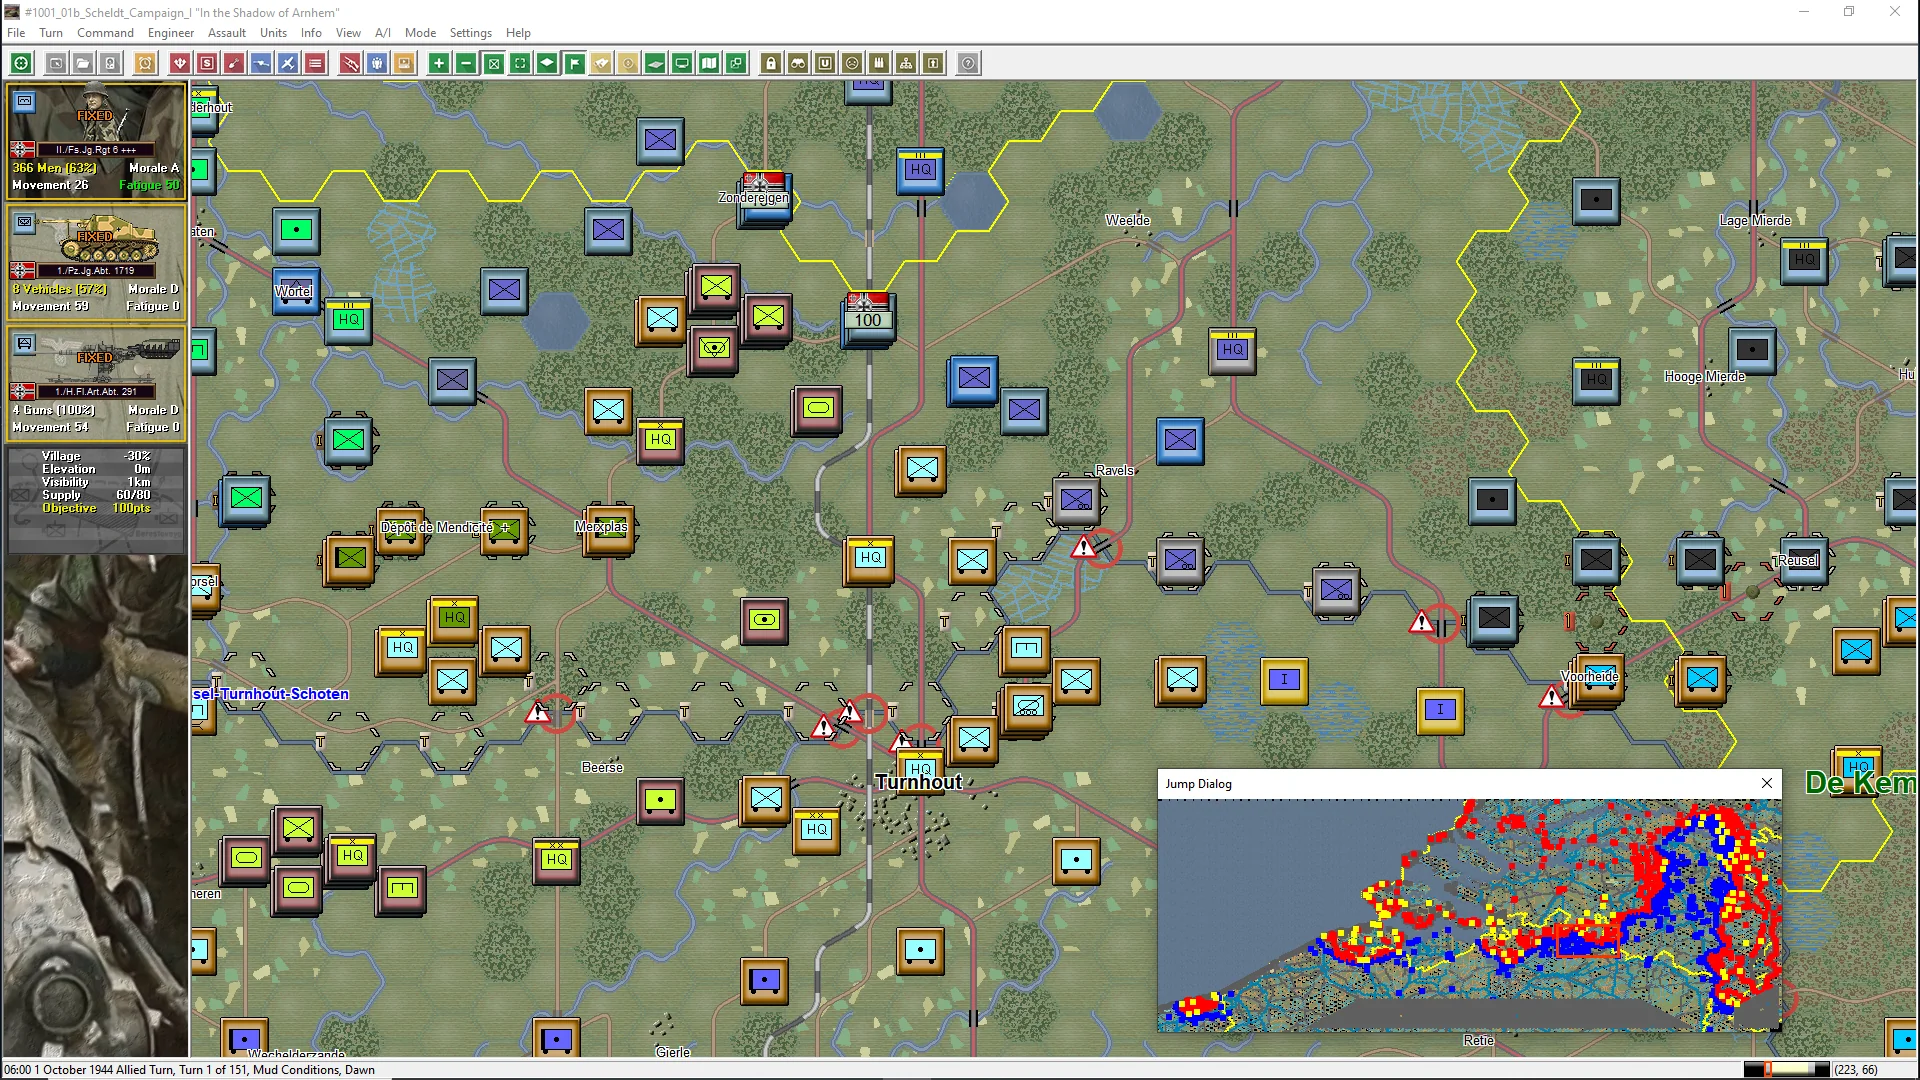Click the status bar progress indicator bar

(1786, 1069)
